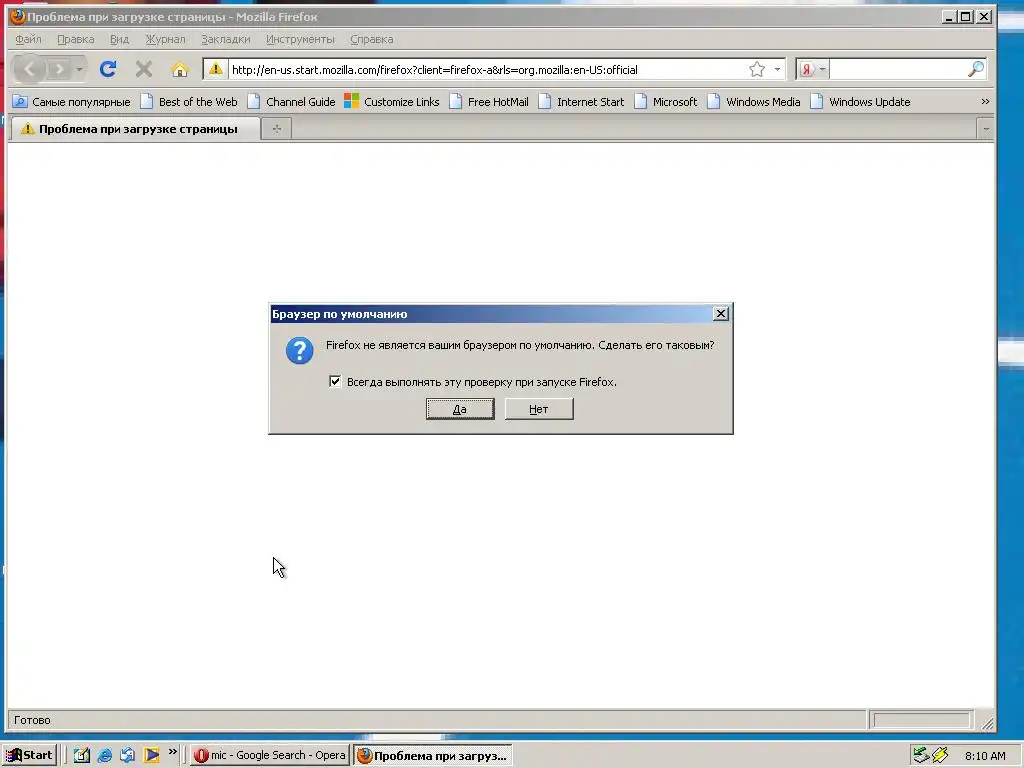Run search with the magnifier icon
Viewport: 1024px width, 768px height.
(x=976, y=69)
